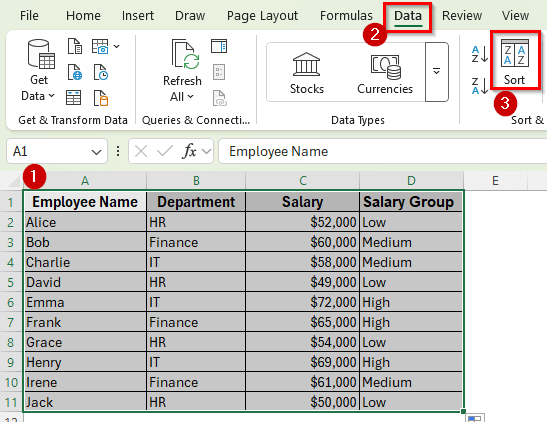Expand the Data Types gallery

pos(436,72)
